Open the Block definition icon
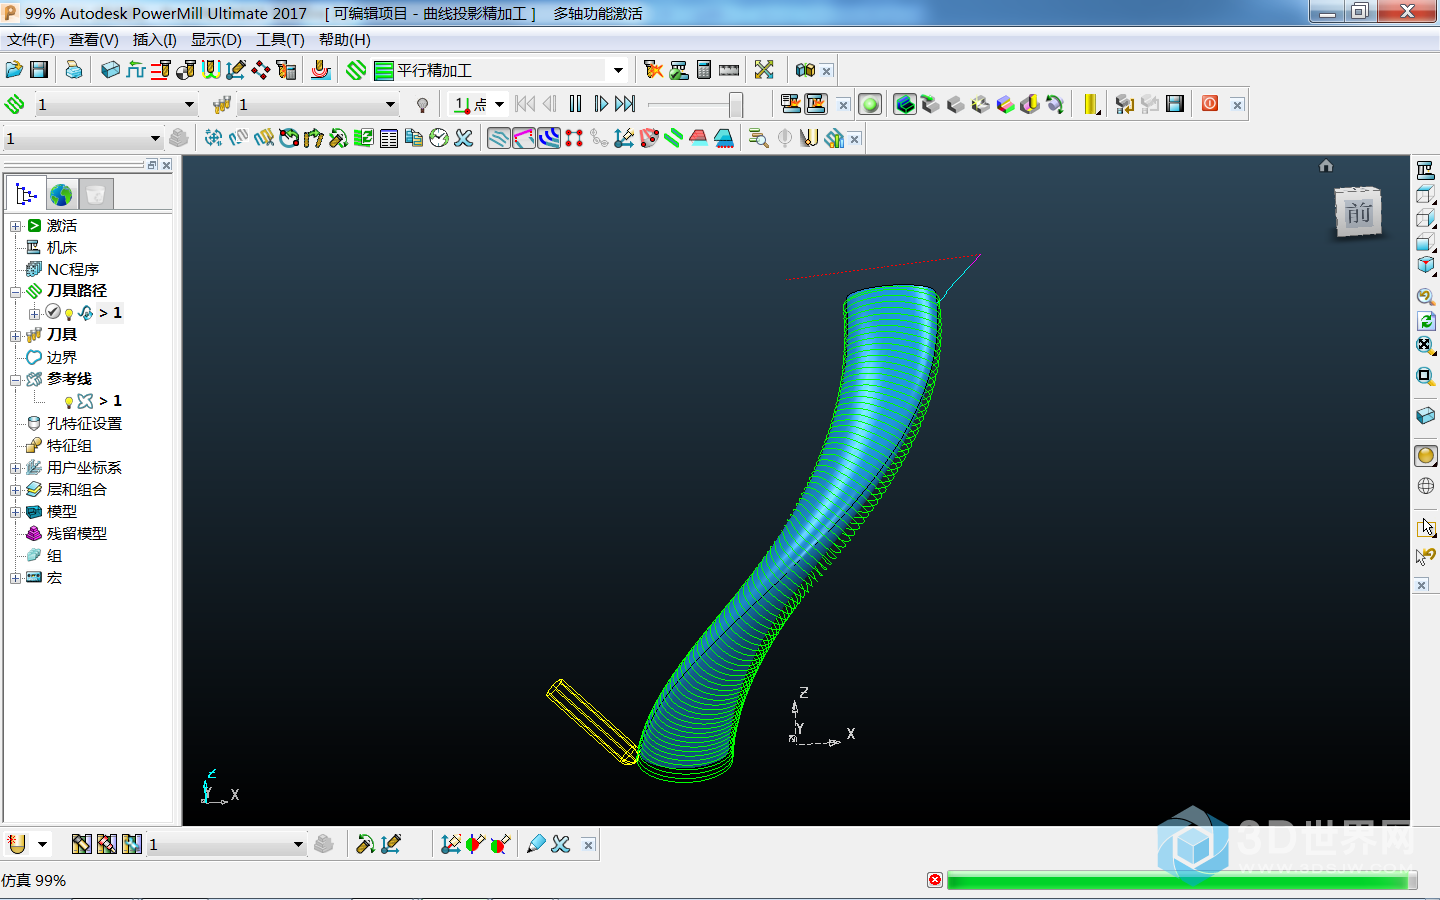 (x=110, y=70)
